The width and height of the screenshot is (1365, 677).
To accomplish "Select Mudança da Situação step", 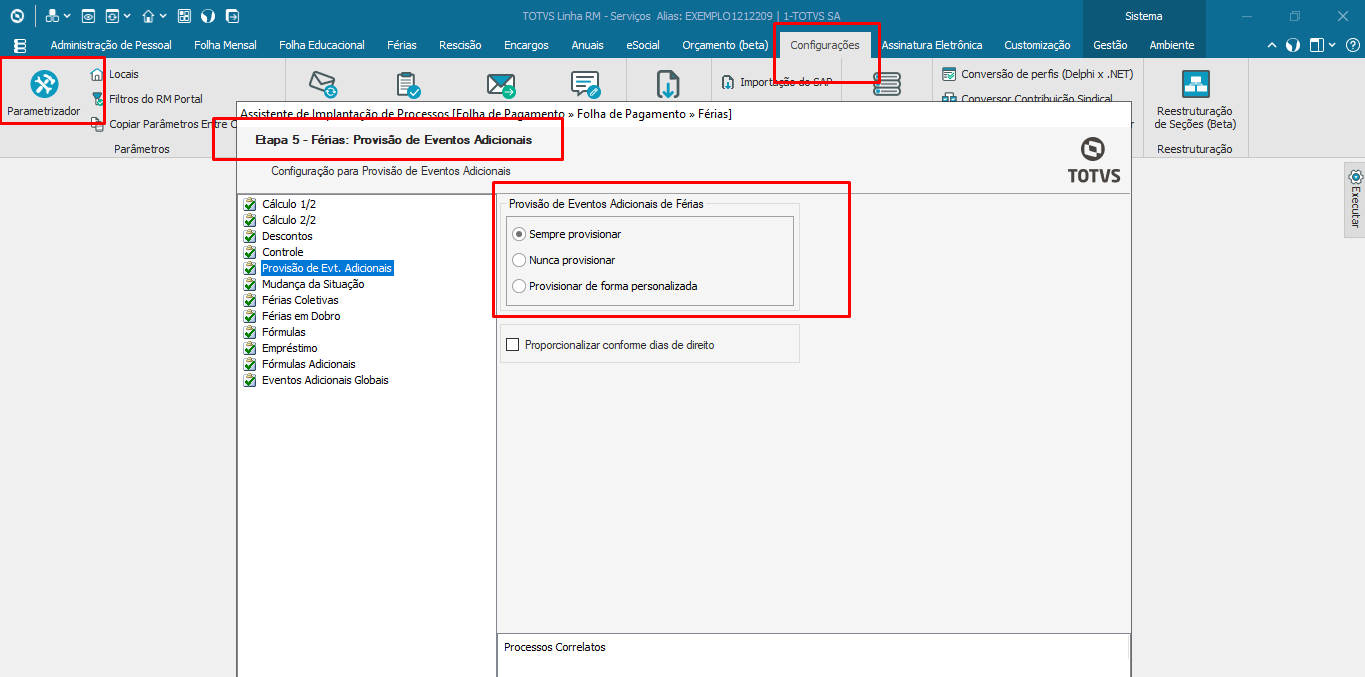I will point(313,284).
